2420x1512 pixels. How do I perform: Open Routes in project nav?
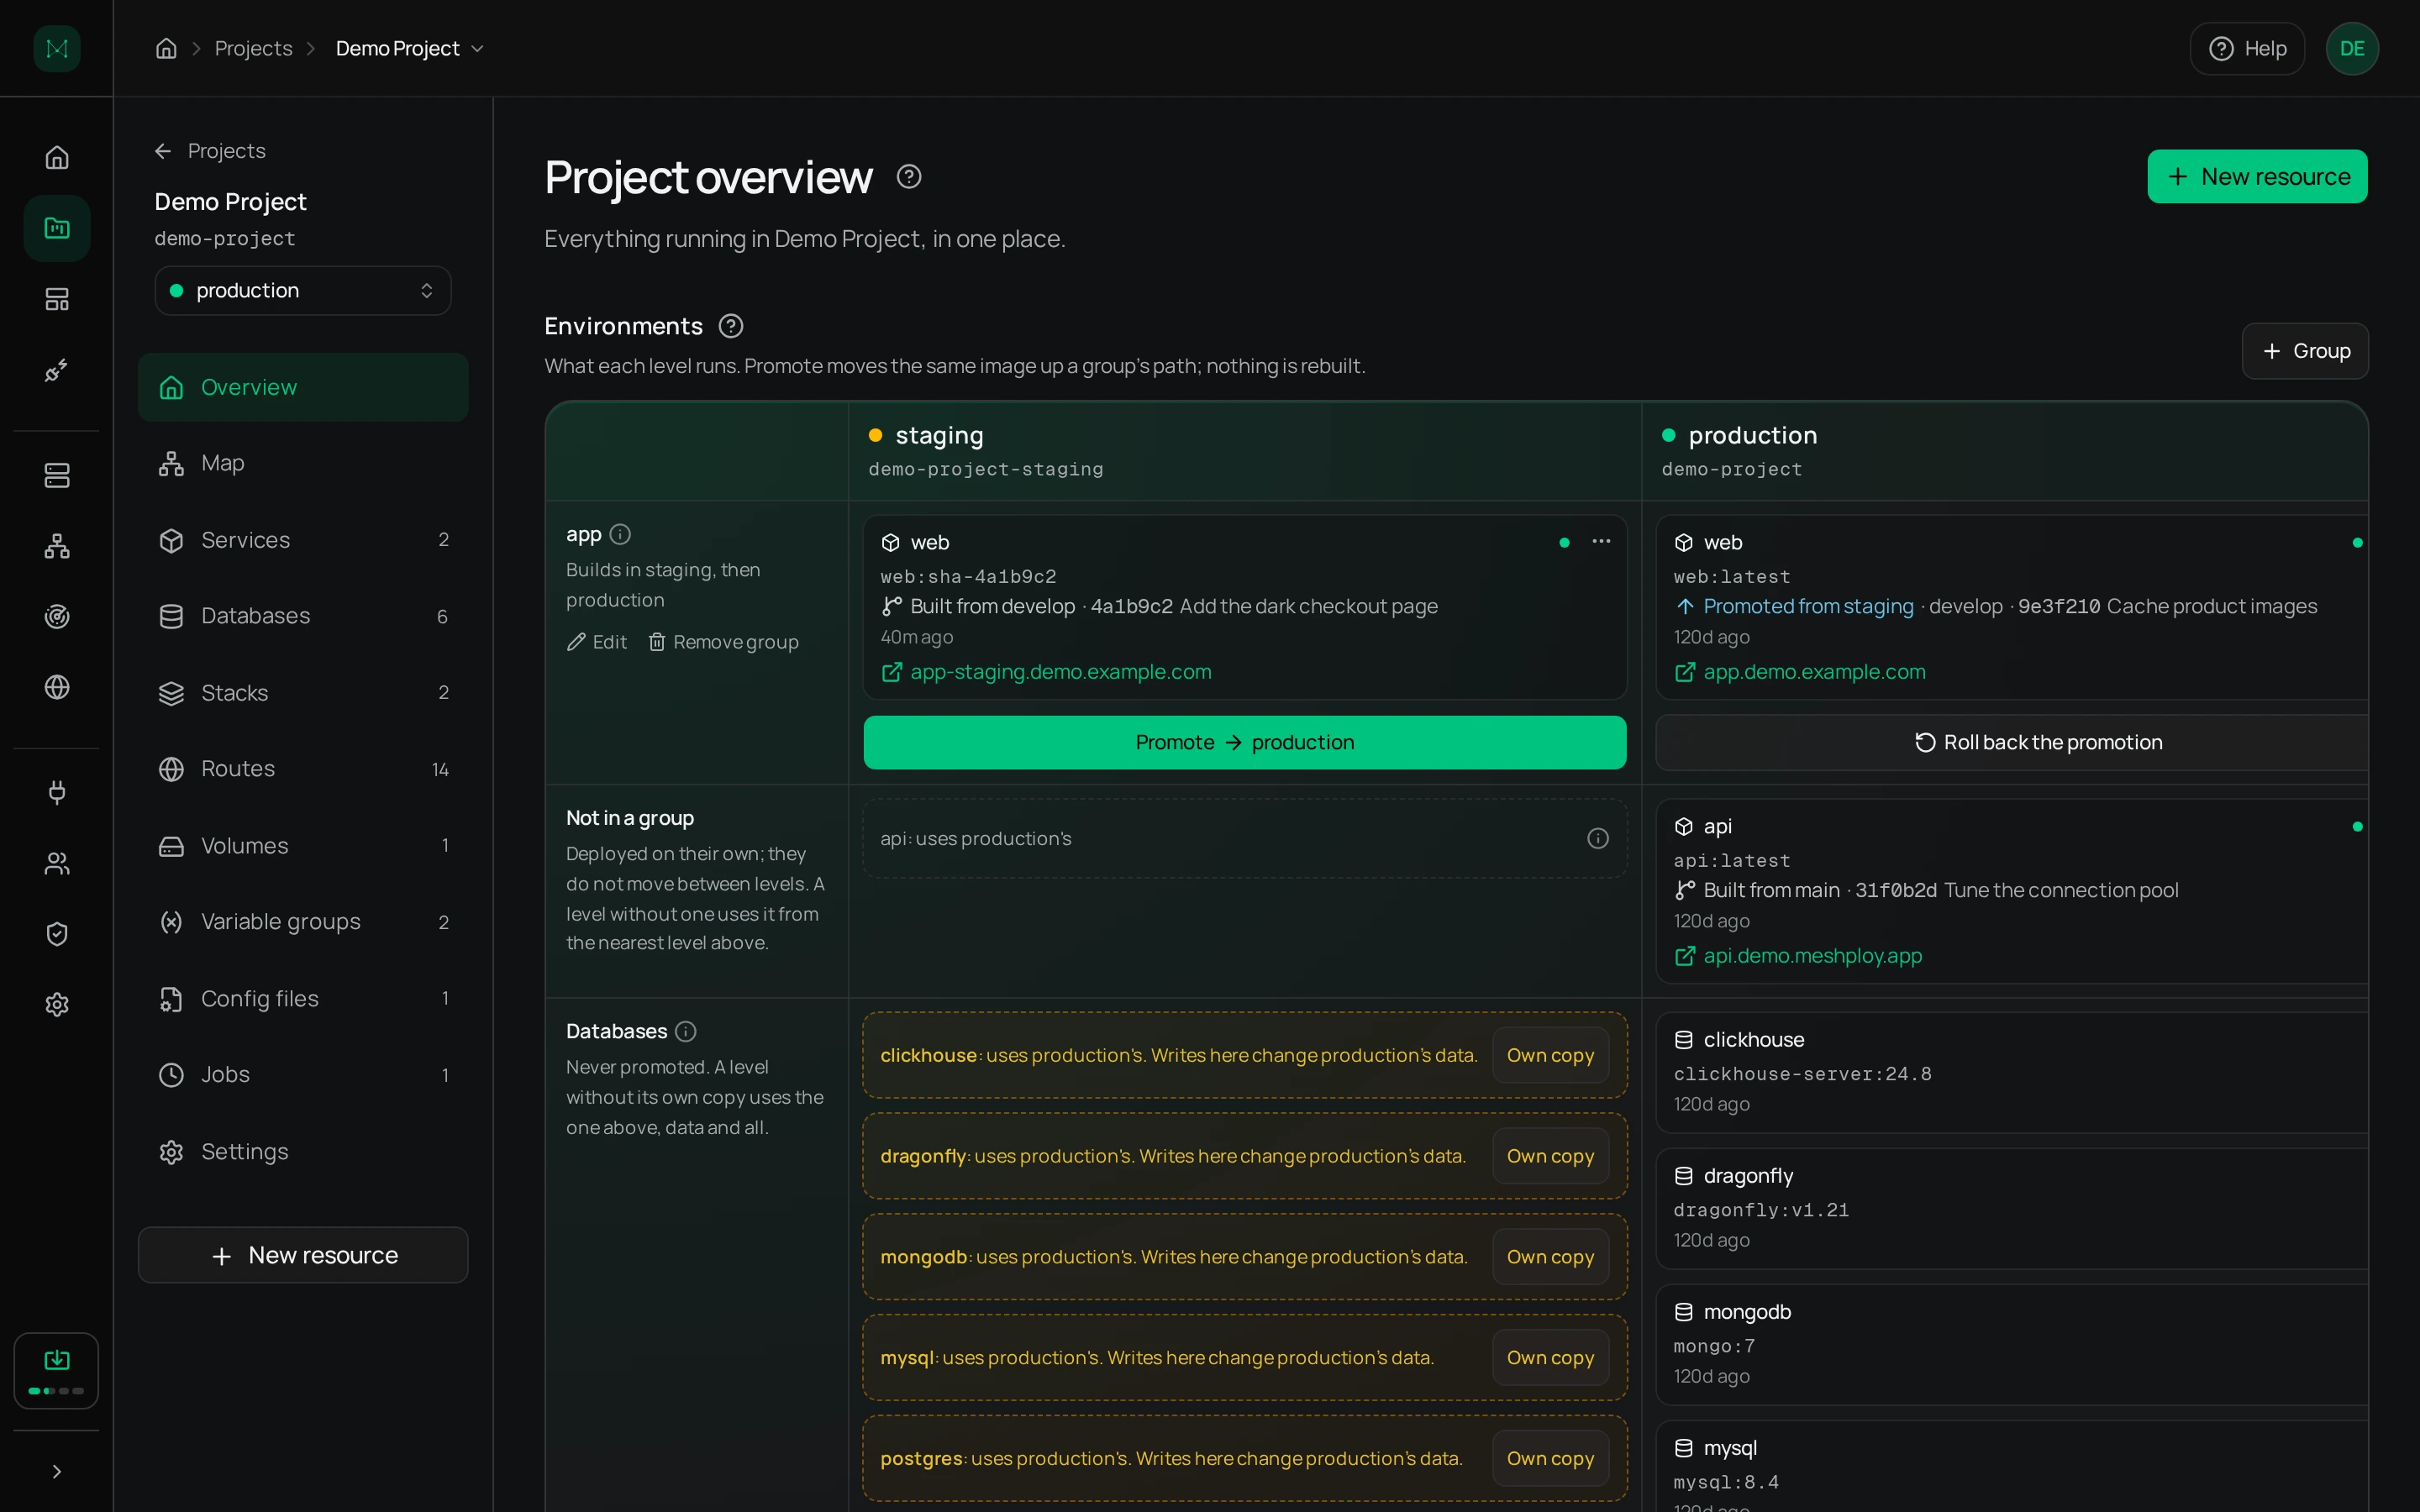pyautogui.click(x=303, y=769)
